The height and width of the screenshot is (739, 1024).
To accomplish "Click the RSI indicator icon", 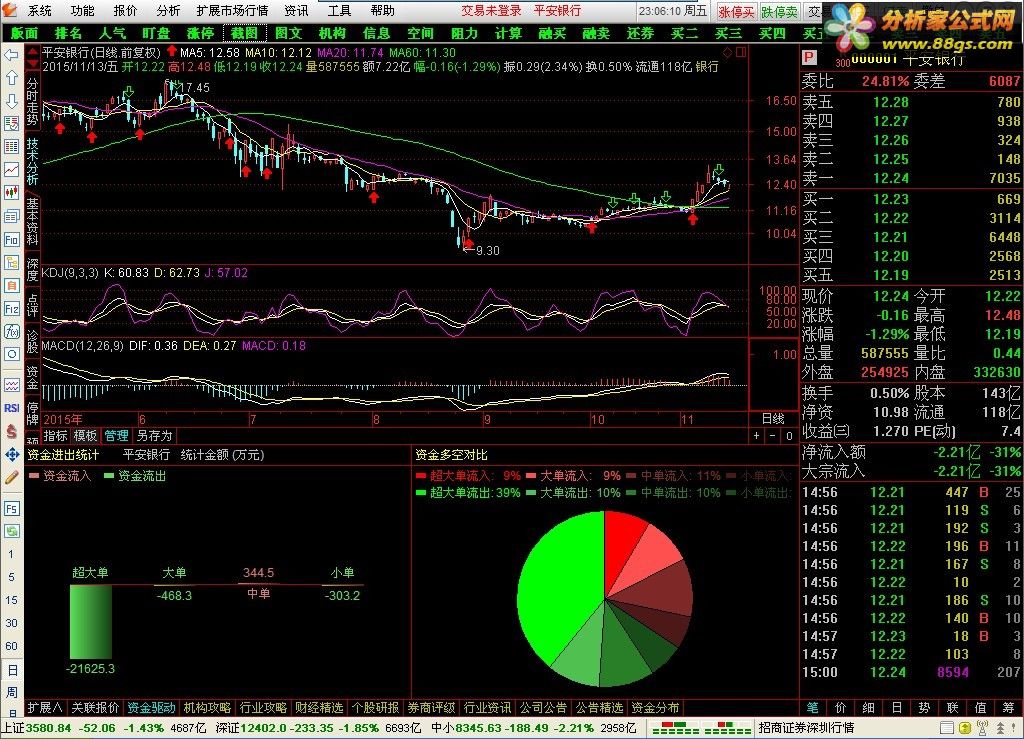I will coord(11,408).
